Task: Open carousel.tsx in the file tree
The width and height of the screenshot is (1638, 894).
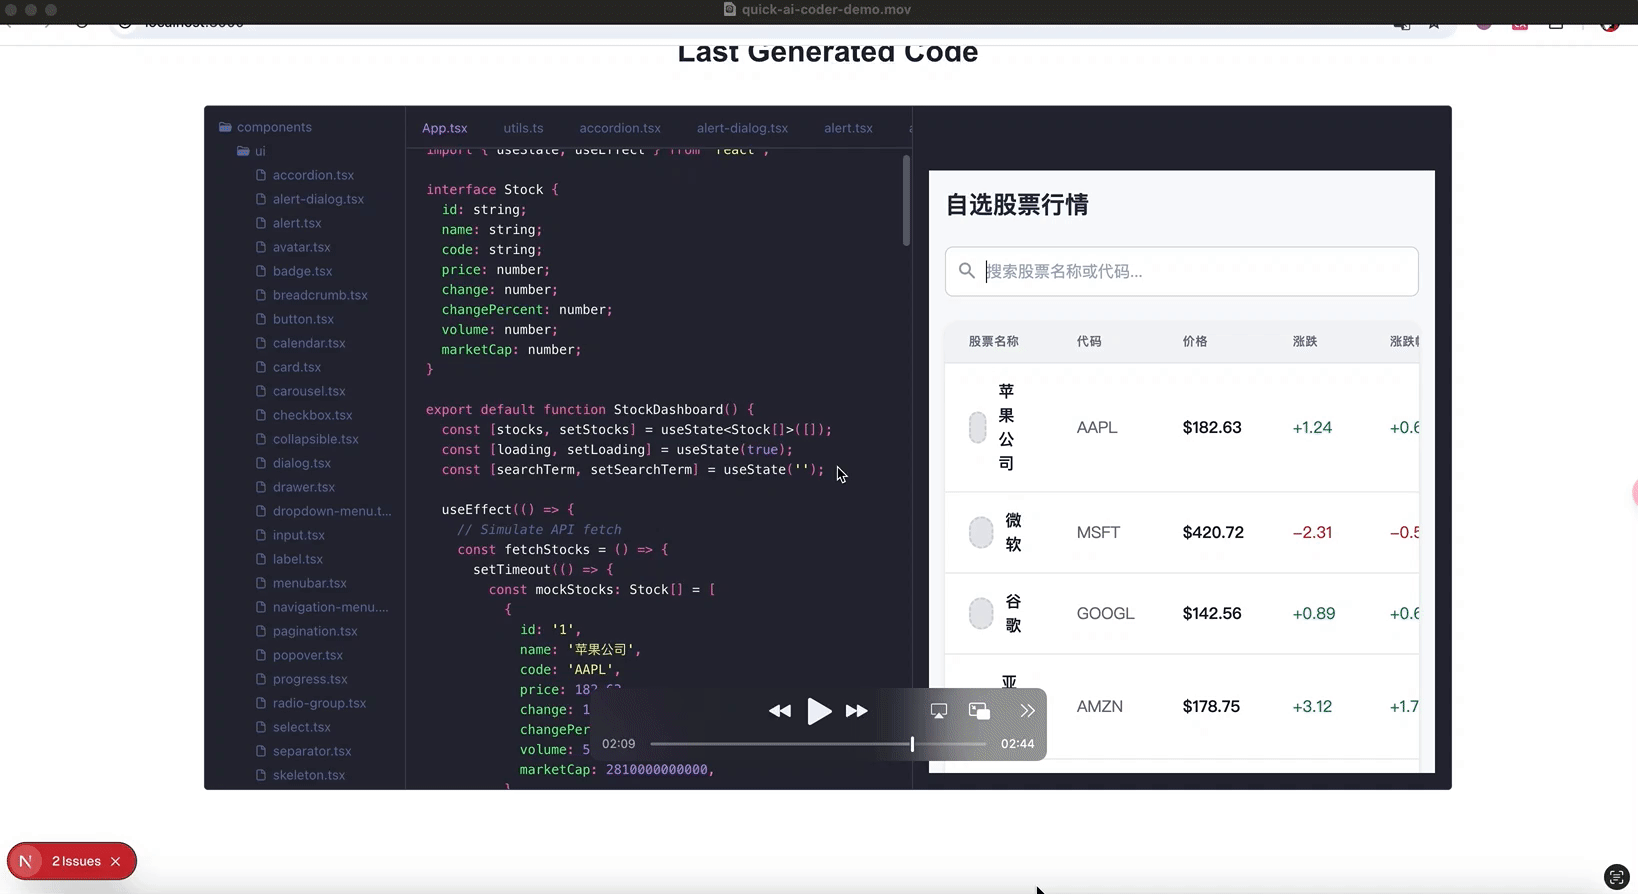Action: coord(300,391)
